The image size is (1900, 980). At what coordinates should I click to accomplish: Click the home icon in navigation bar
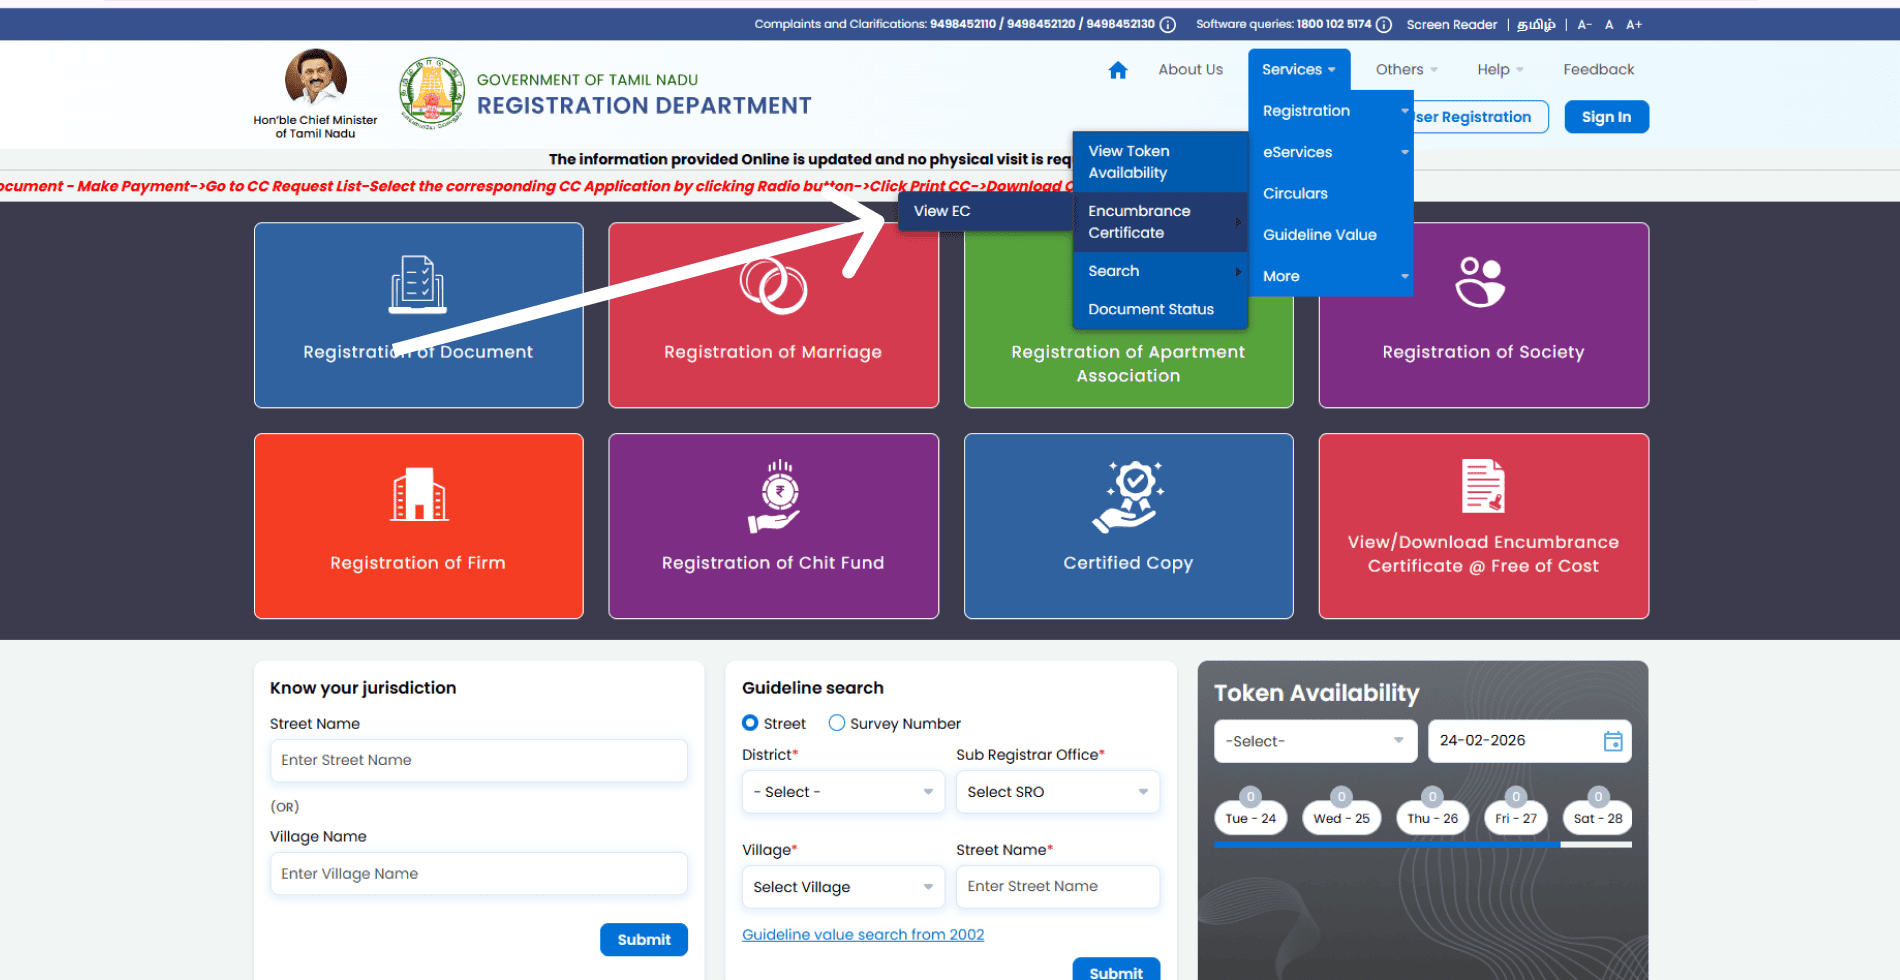(x=1118, y=70)
